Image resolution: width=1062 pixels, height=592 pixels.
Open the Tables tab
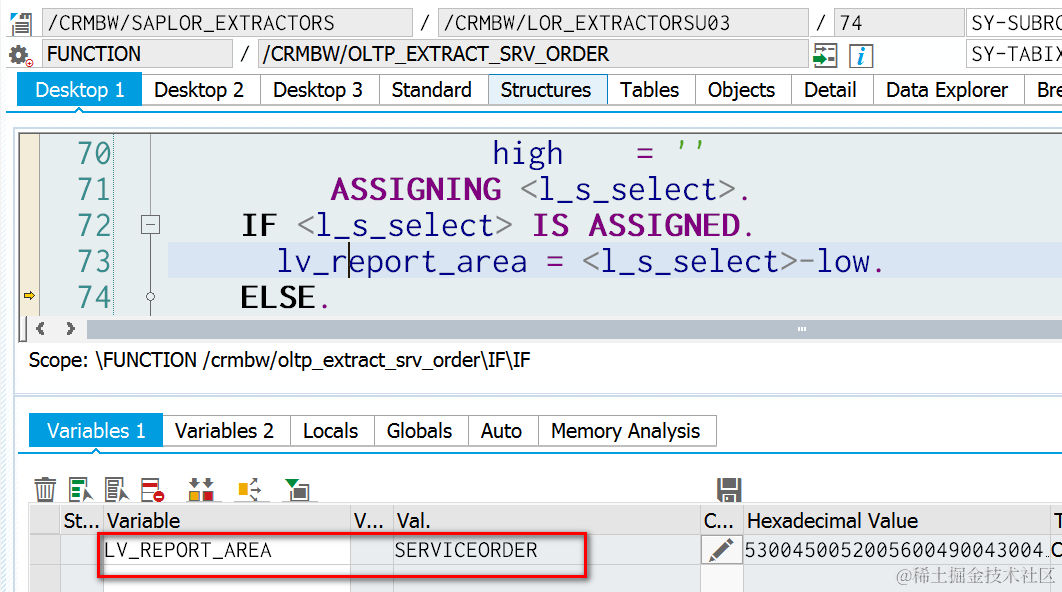(x=650, y=90)
